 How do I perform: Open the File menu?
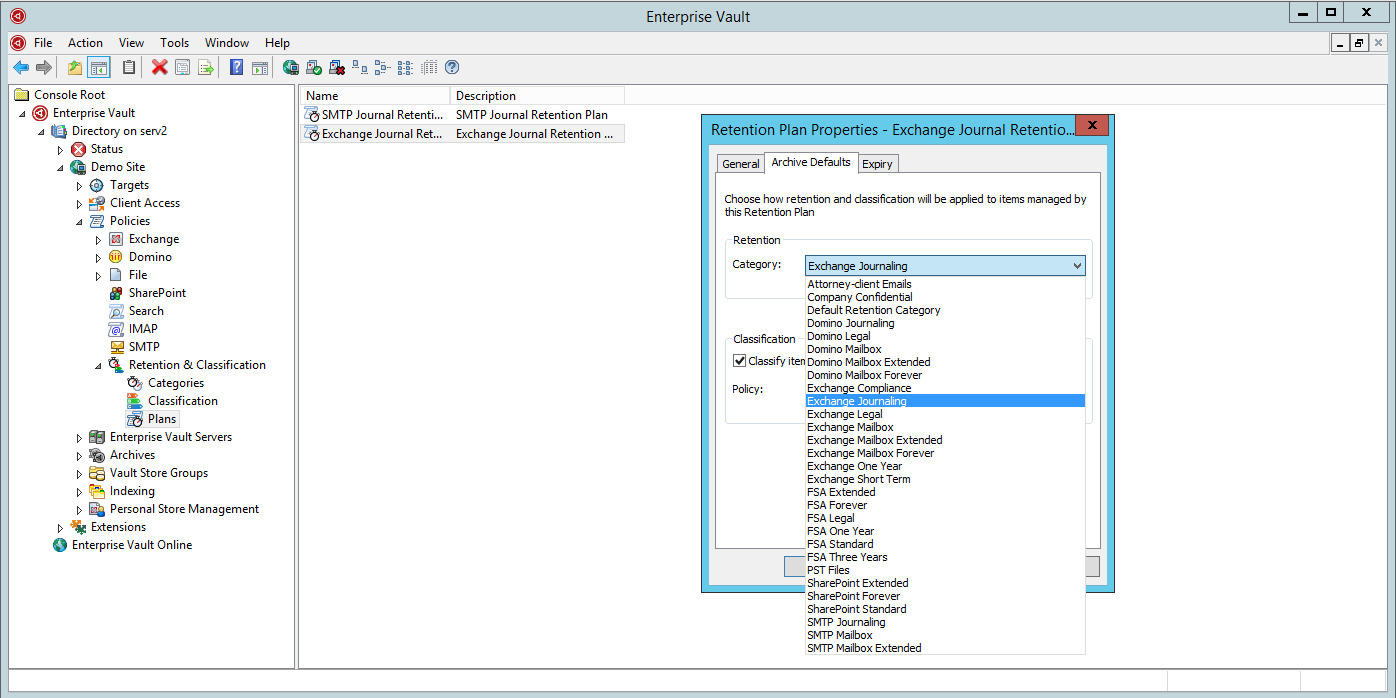[x=43, y=43]
